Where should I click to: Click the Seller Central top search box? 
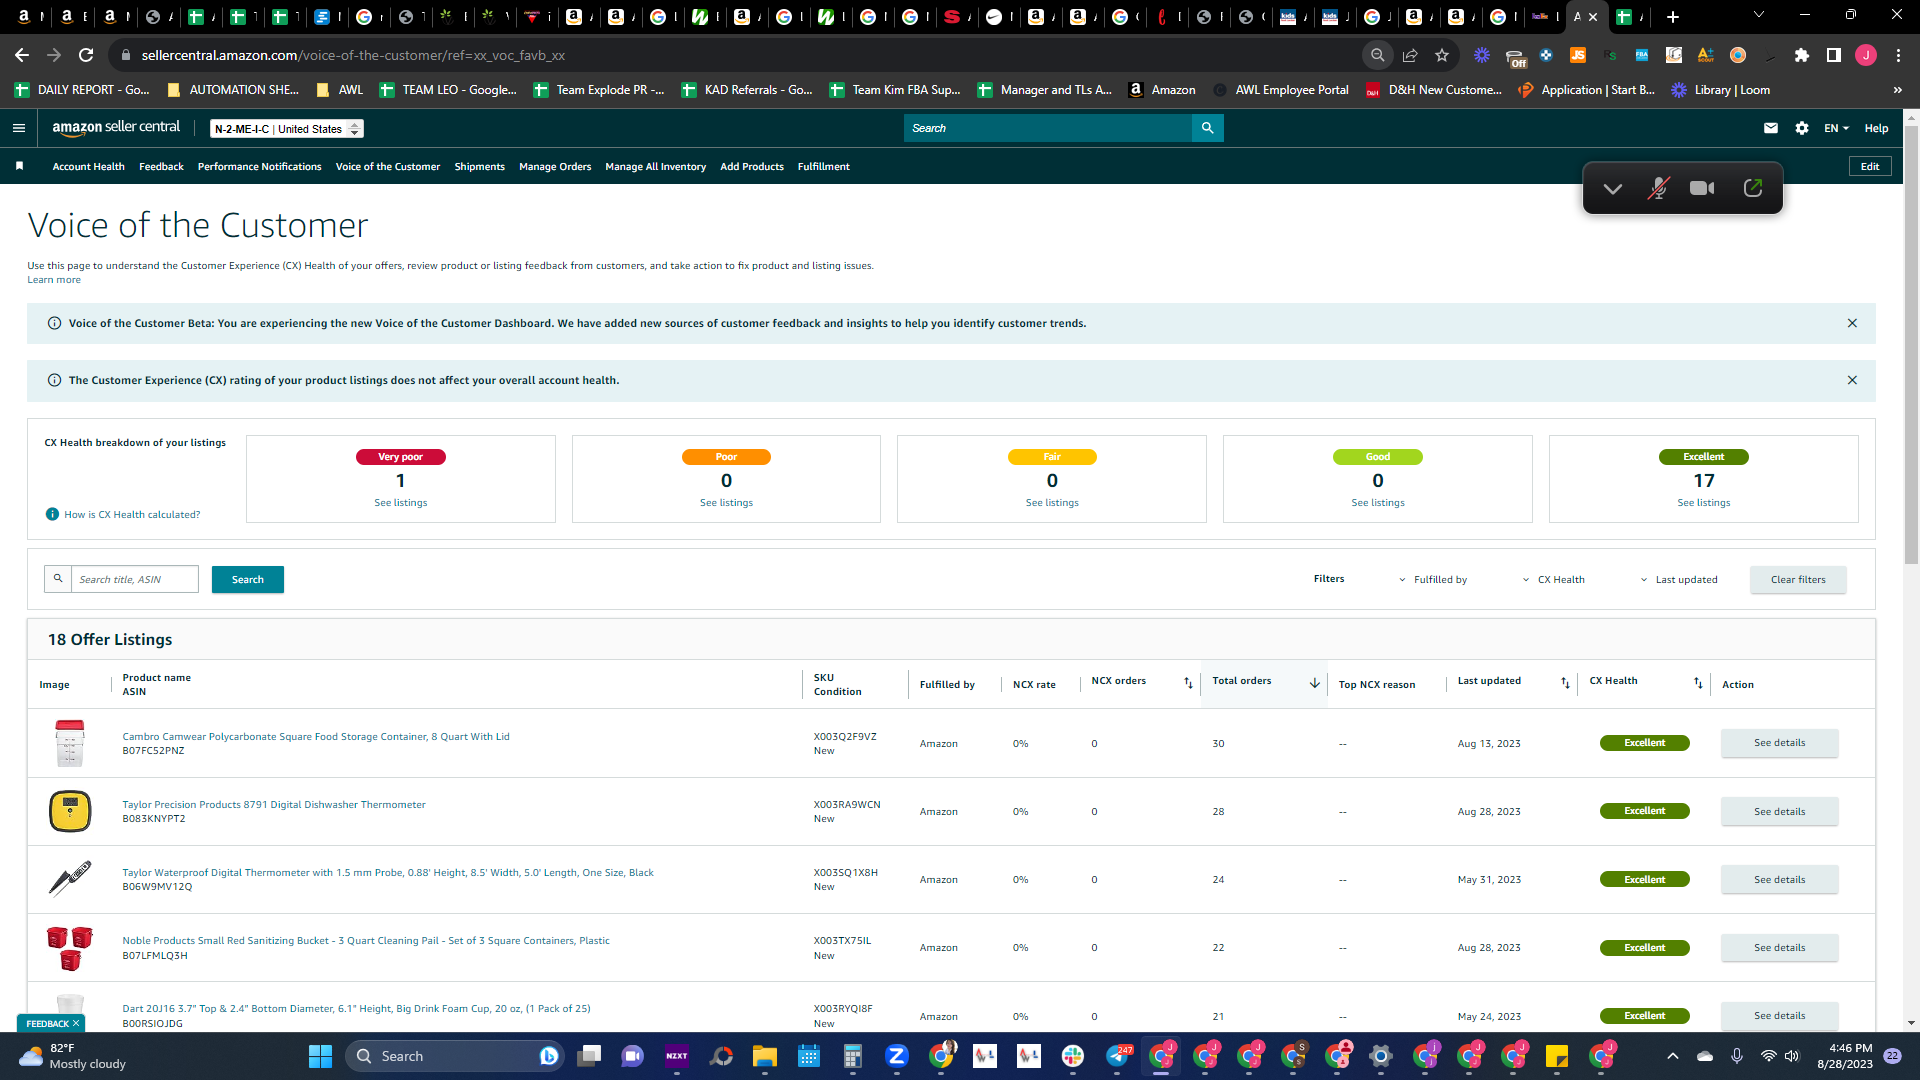pos(1047,128)
